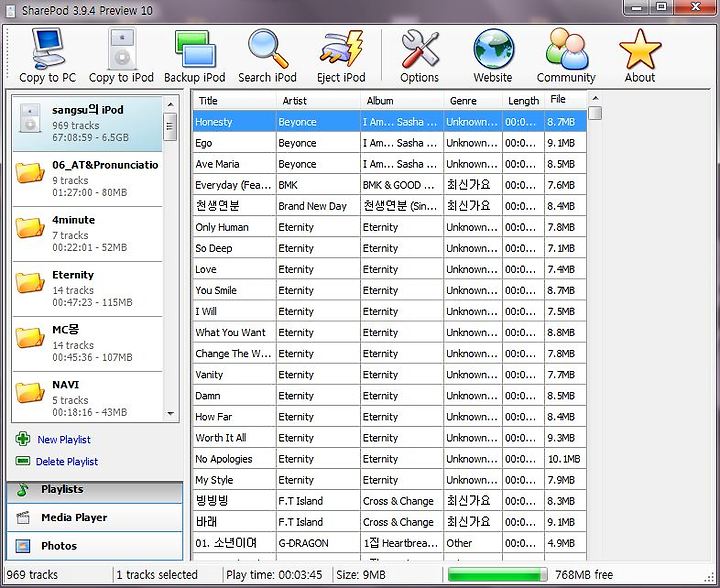Screen dimensions: 720x588
Task: Click the green plus New Playlist icon
Action: [x=23, y=439]
